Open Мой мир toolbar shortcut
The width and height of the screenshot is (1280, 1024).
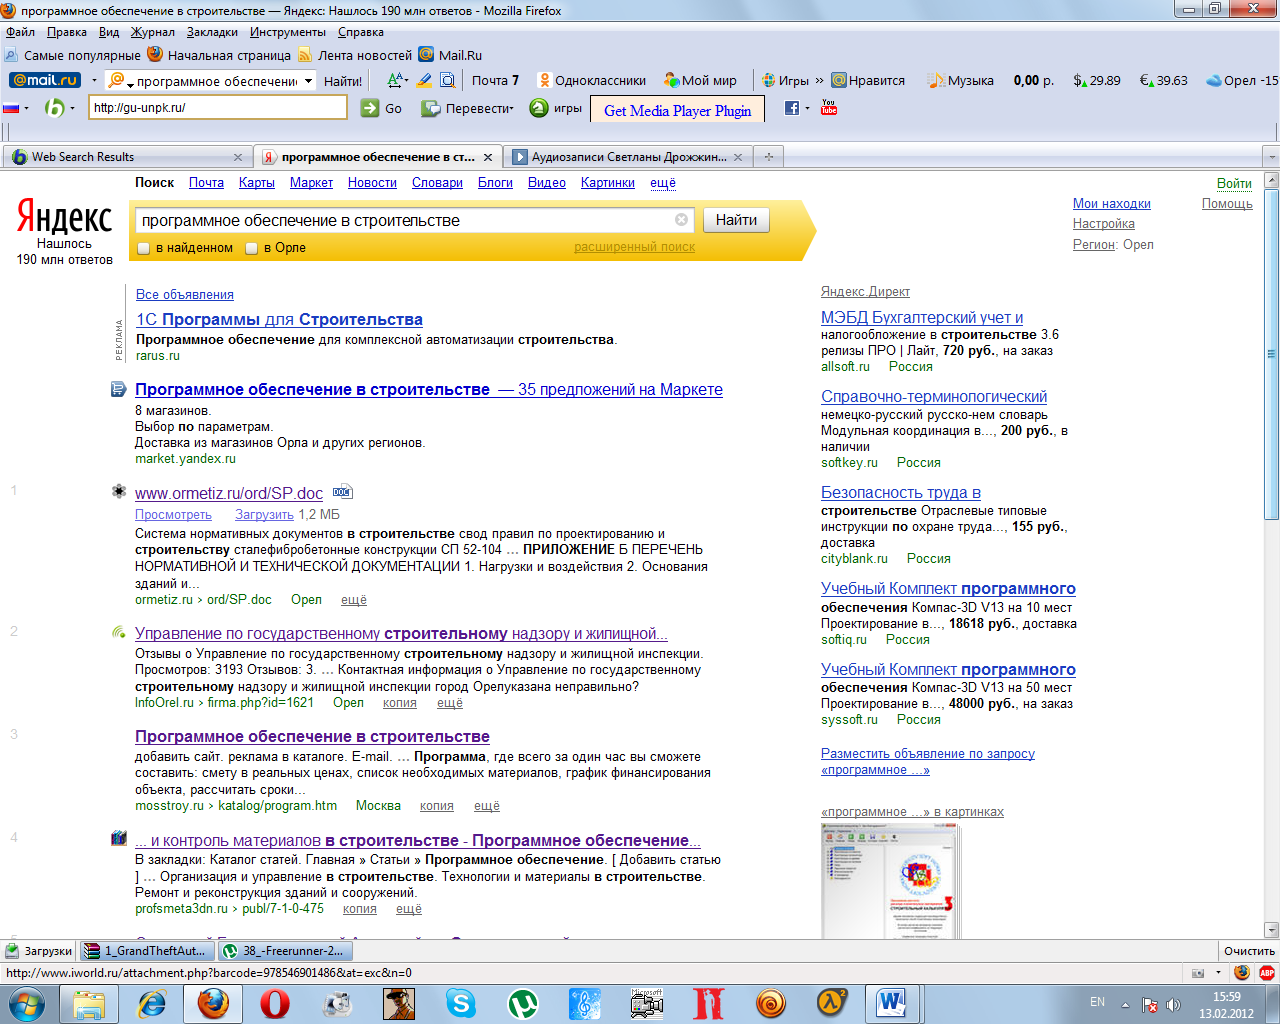[700, 80]
